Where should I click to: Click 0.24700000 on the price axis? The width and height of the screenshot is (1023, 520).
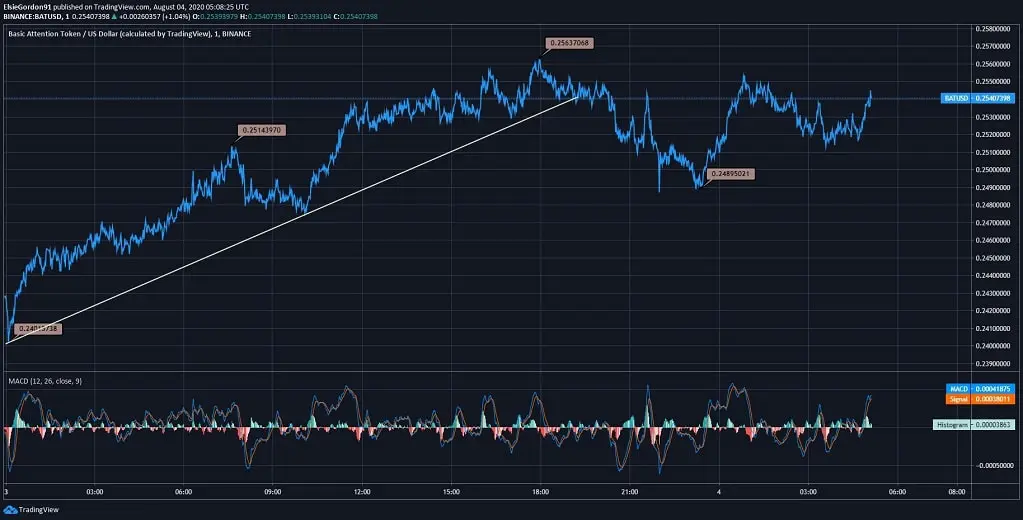pyautogui.click(x=993, y=222)
